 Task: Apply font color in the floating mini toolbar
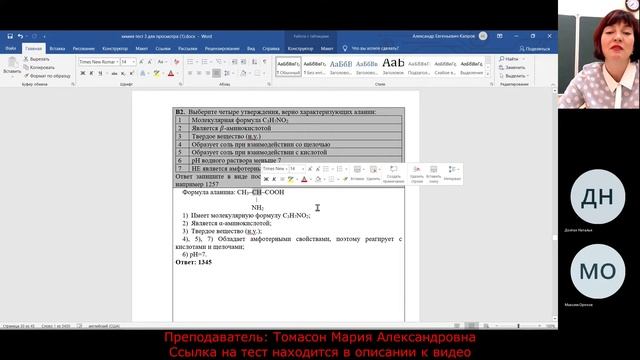point(304,179)
